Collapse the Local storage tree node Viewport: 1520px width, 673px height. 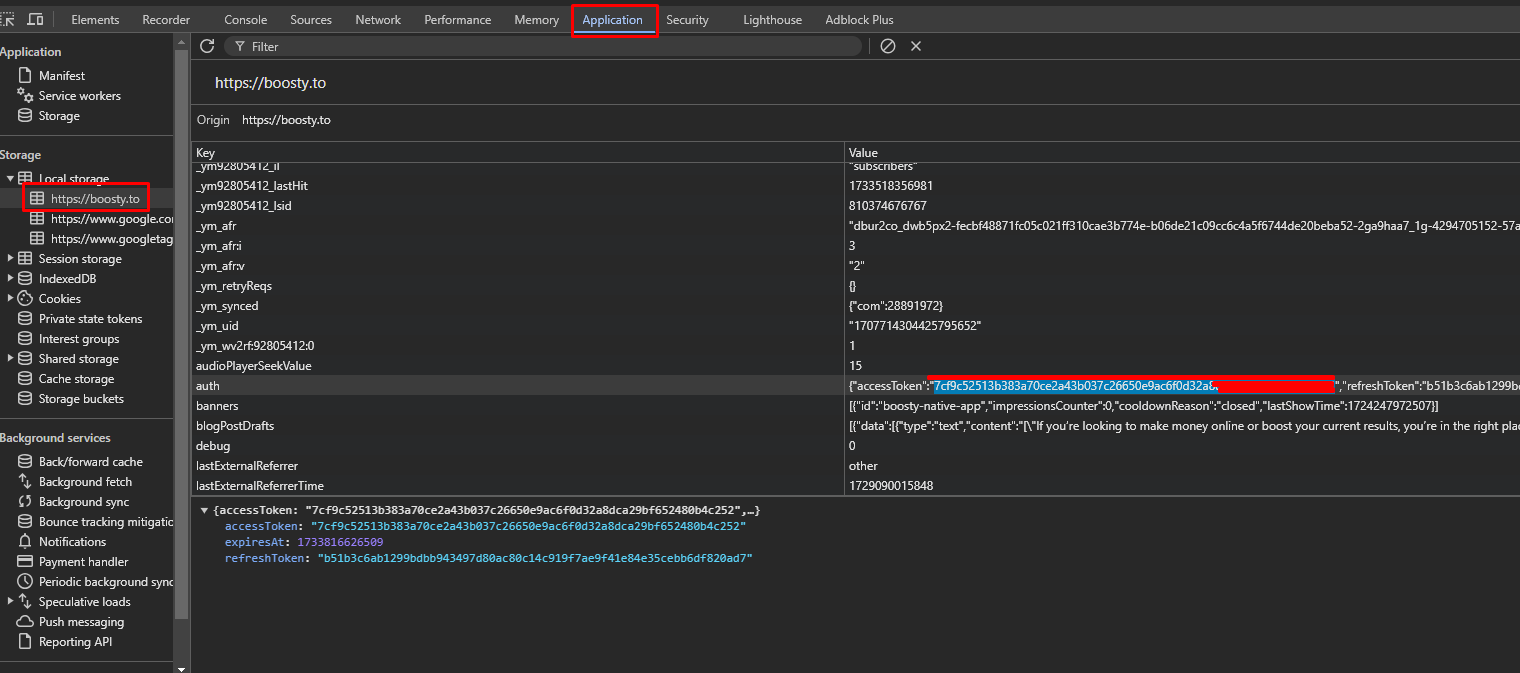coord(11,179)
